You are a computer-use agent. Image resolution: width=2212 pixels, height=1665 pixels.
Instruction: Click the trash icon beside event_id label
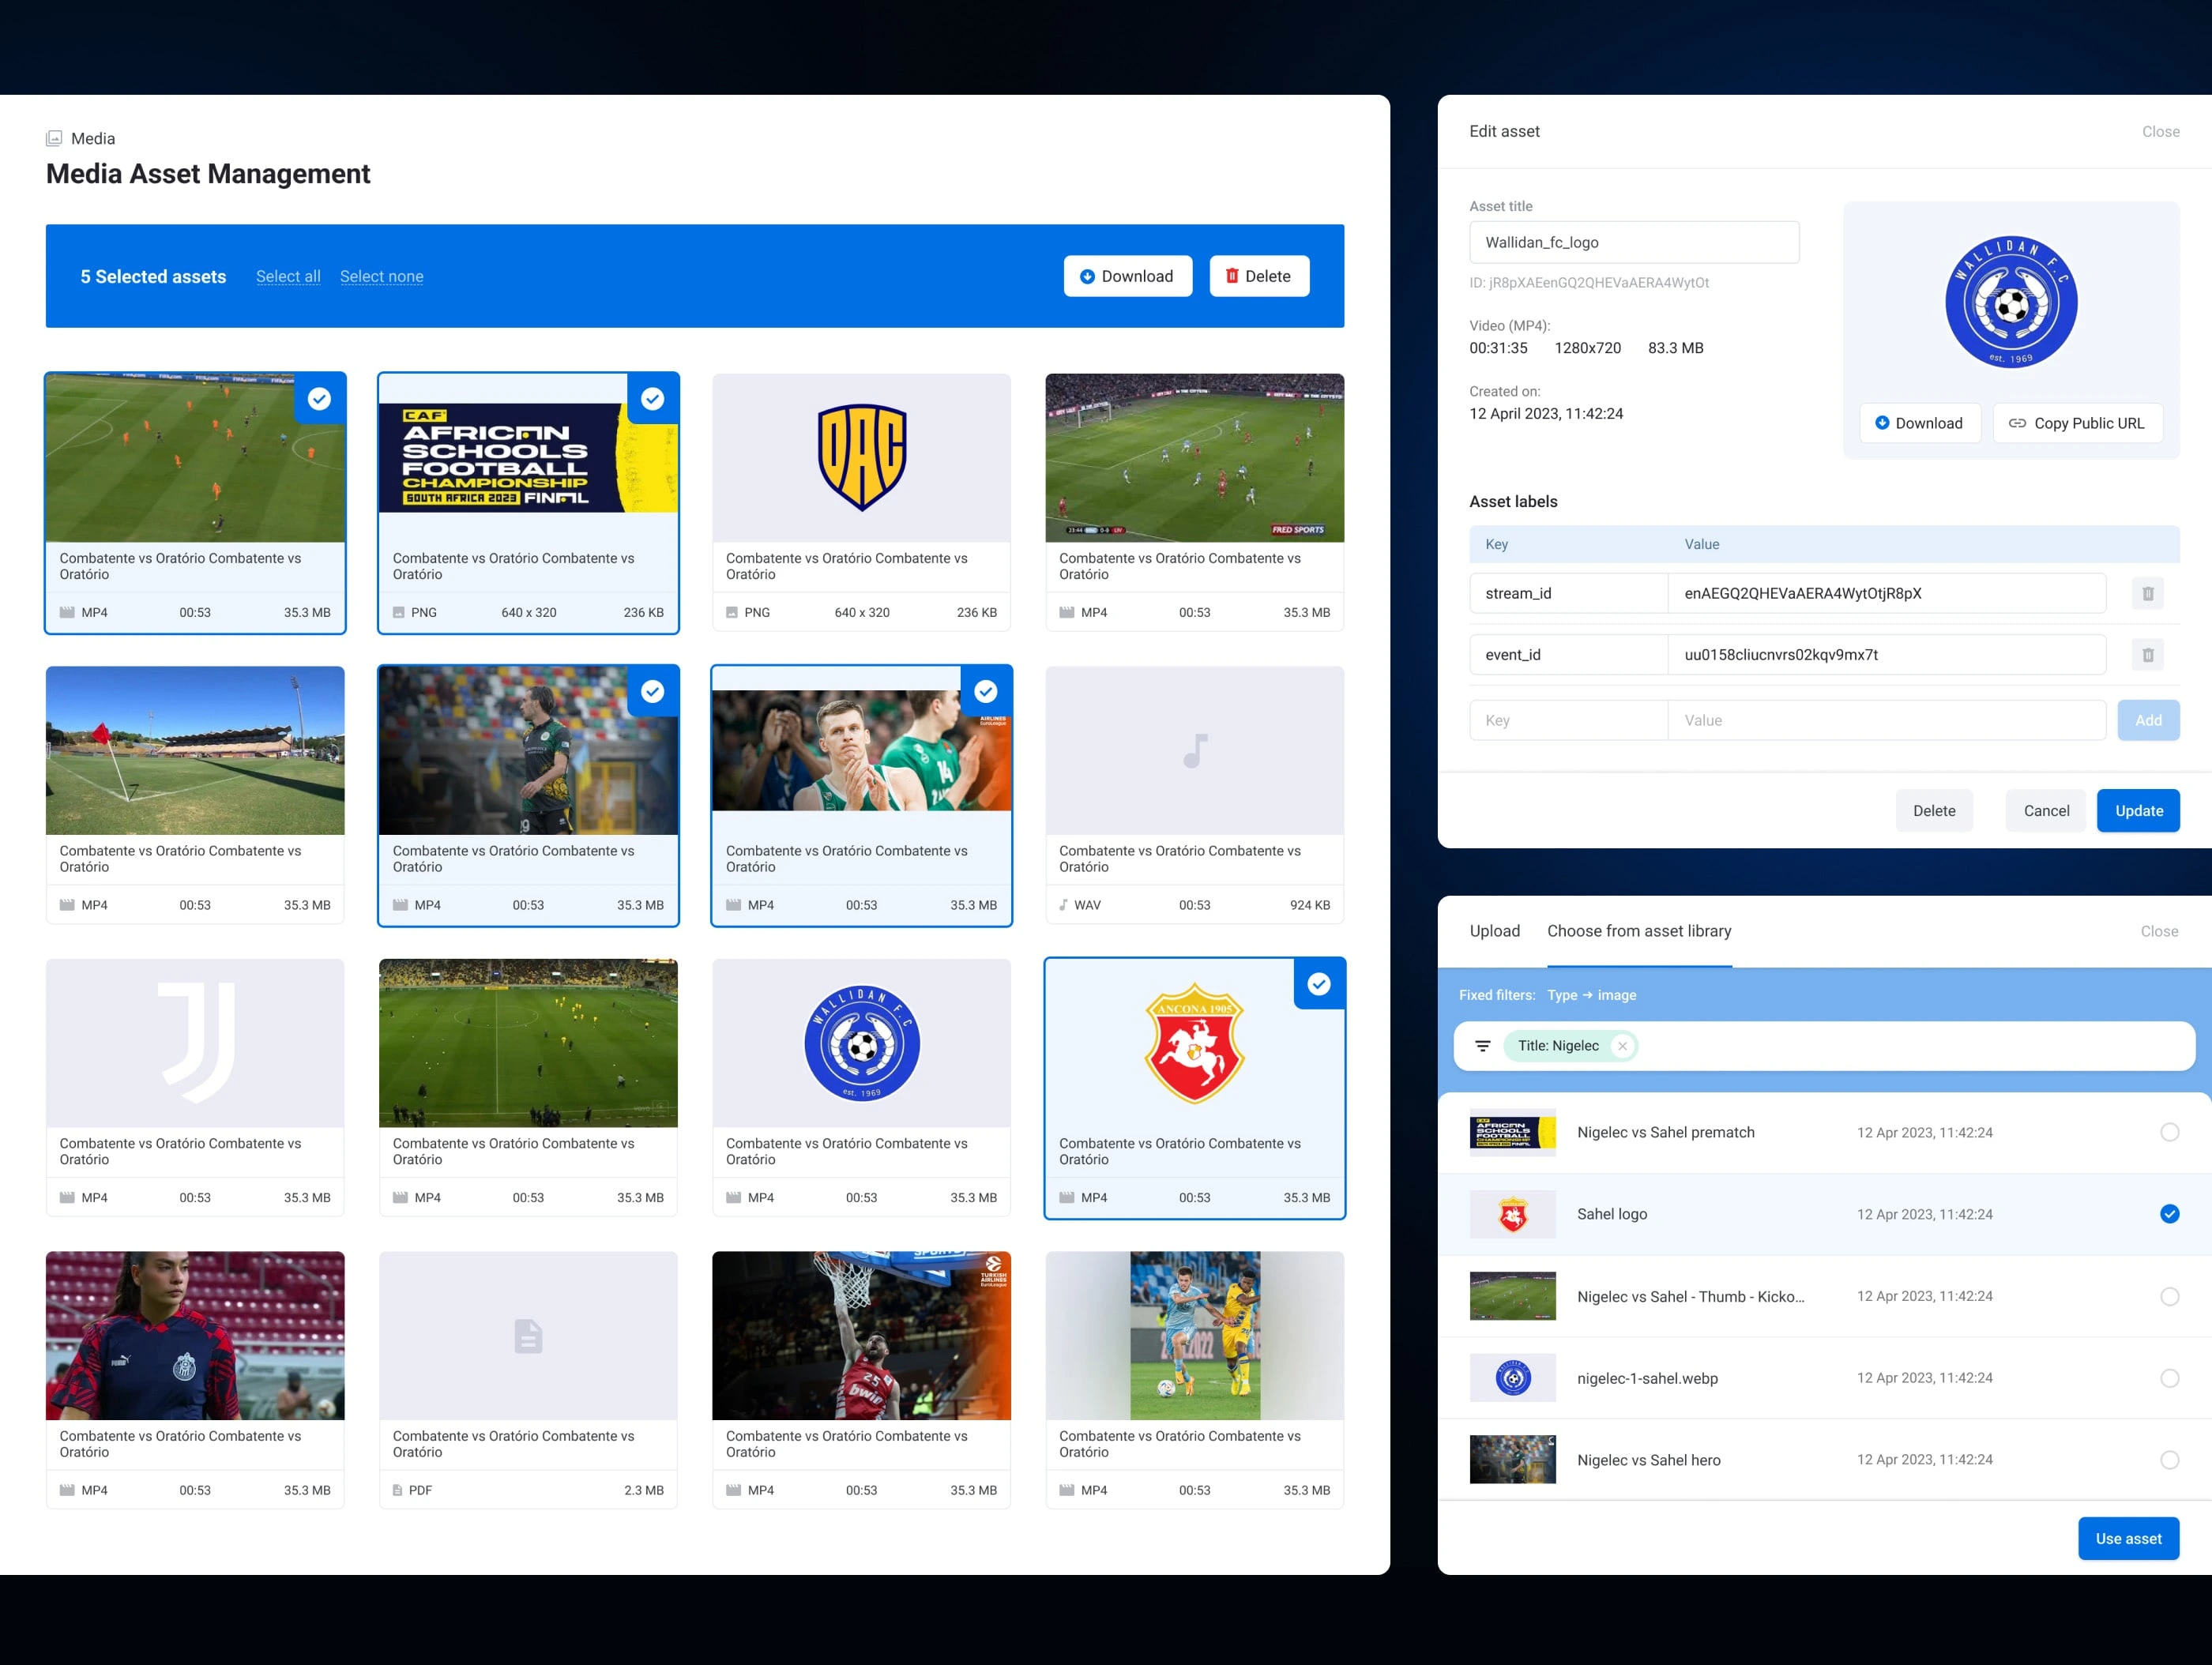[x=2147, y=655]
